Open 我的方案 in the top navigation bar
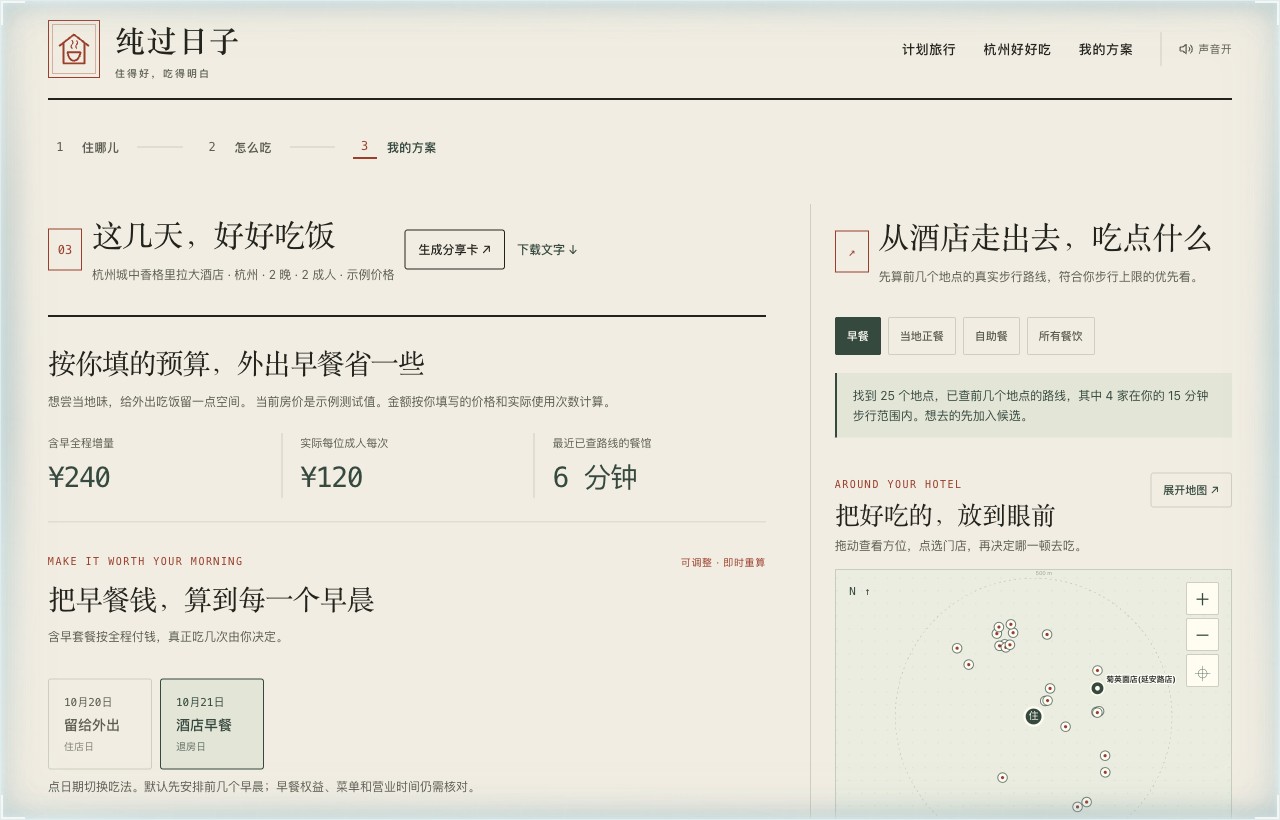The image size is (1280, 820). (1106, 49)
